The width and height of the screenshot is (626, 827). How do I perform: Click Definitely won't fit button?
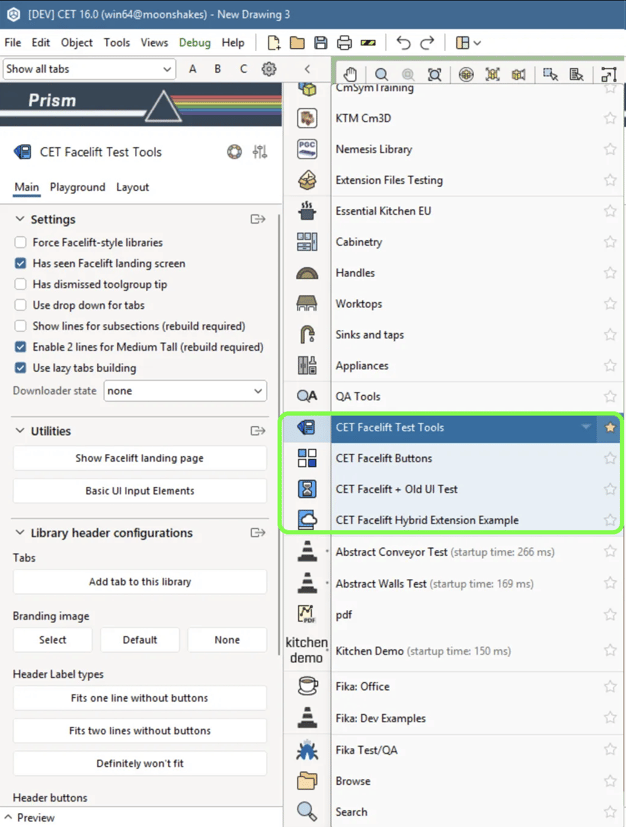(x=140, y=763)
